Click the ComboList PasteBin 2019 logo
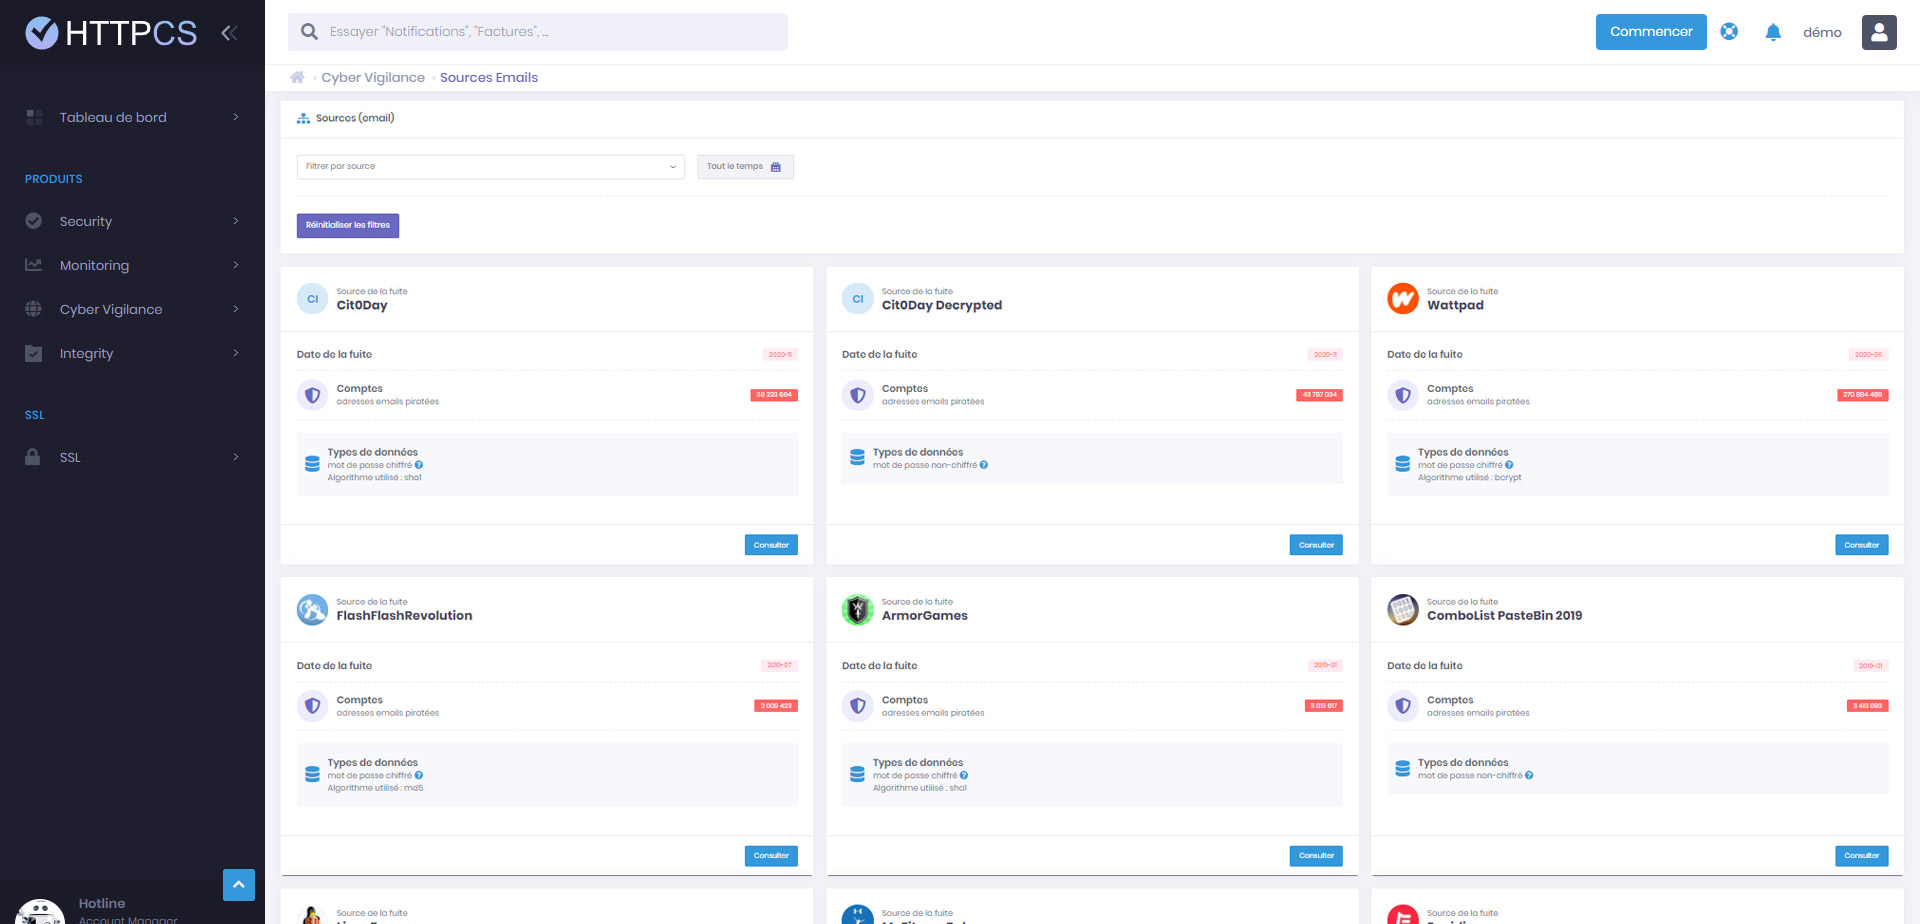This screenshot has width=1920, height=924. [1403, 610]
